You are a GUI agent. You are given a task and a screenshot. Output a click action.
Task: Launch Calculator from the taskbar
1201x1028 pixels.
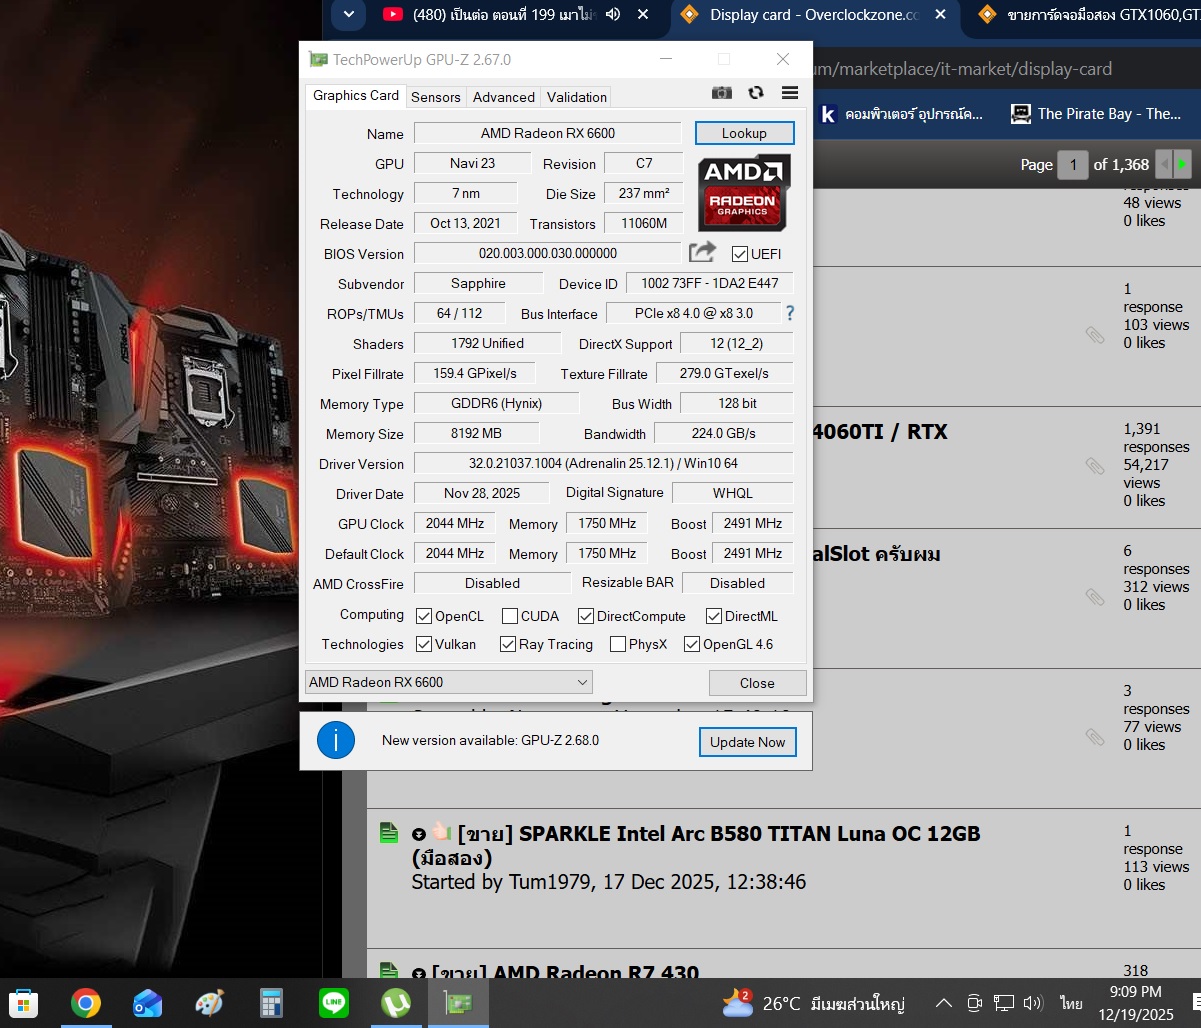(x=272, y=1003)
